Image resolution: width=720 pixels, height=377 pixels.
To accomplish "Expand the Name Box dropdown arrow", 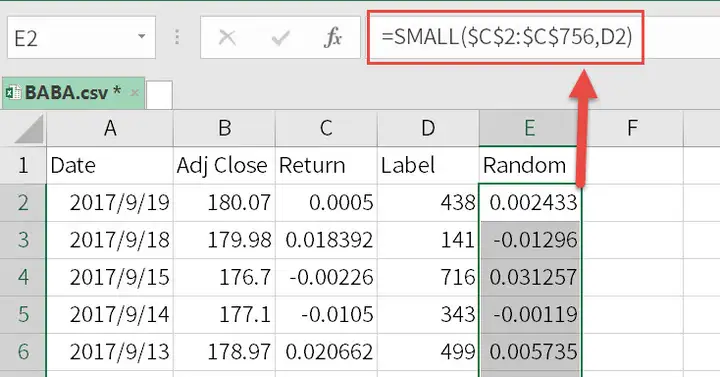I will (141, 37).
